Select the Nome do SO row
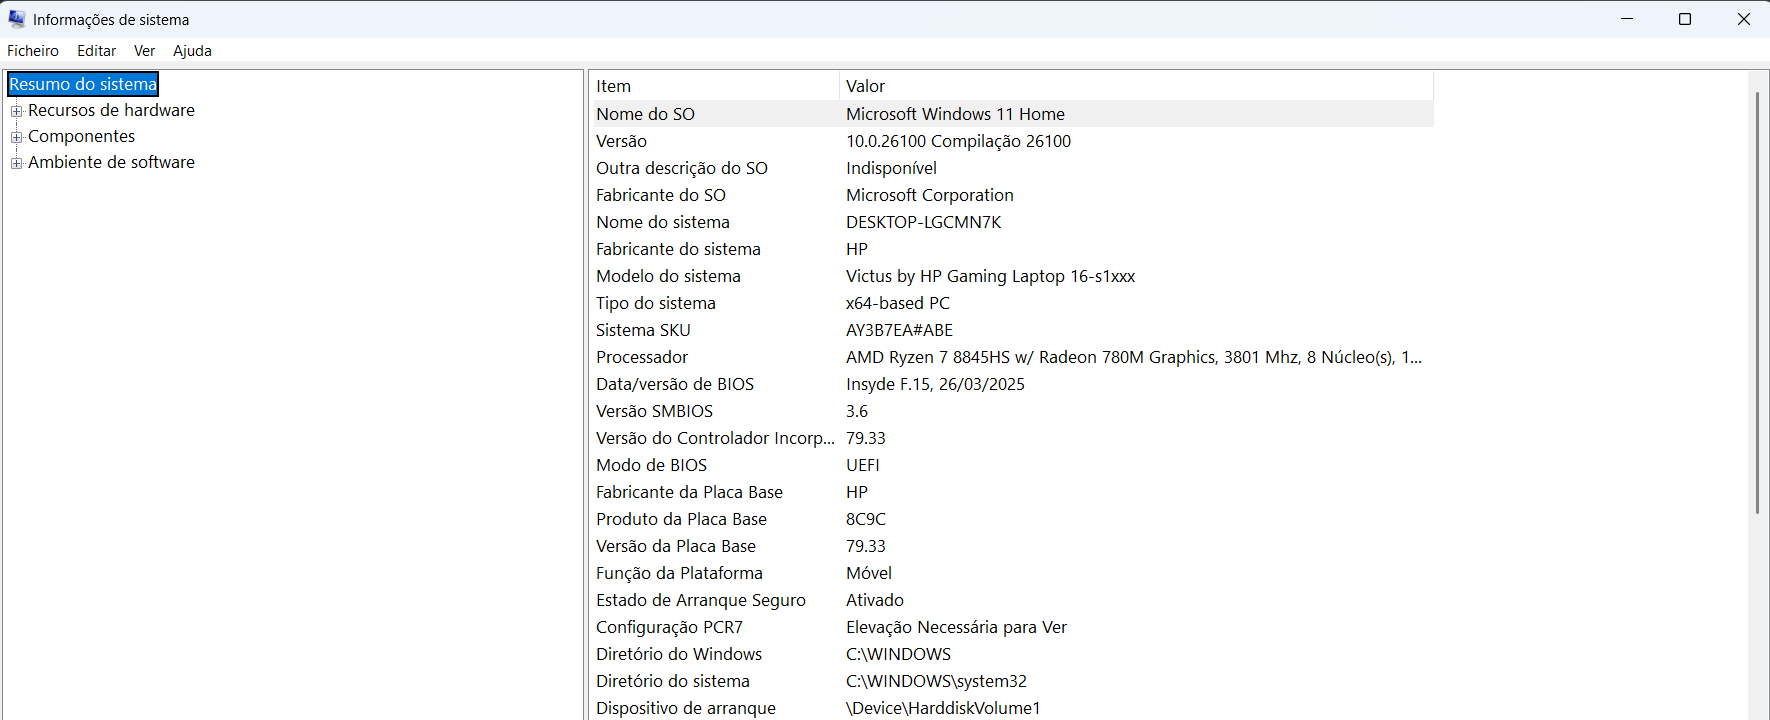Screen dimensions: 1770x720 pos(1012,114)
